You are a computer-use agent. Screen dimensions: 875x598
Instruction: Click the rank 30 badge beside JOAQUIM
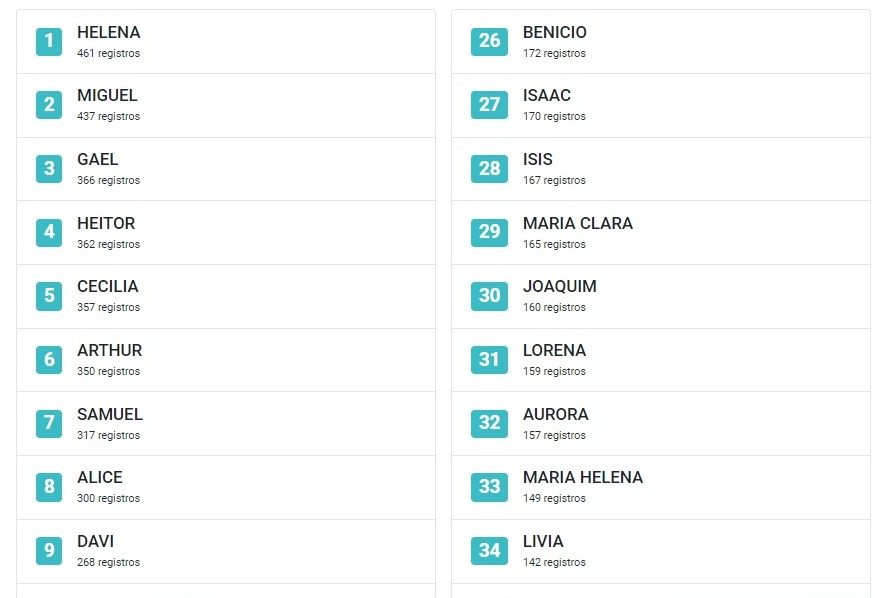[488, 296]
